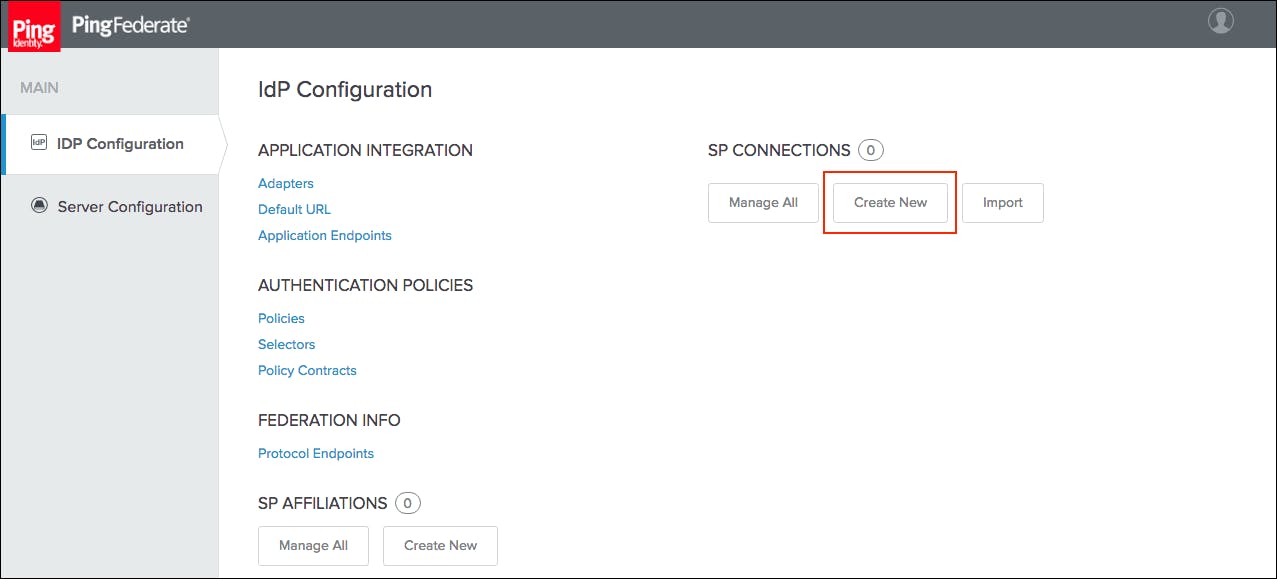This screenshot has width=1277, height=579.
Task: Click Manage All under SP Connections
Action: point(763,203)
